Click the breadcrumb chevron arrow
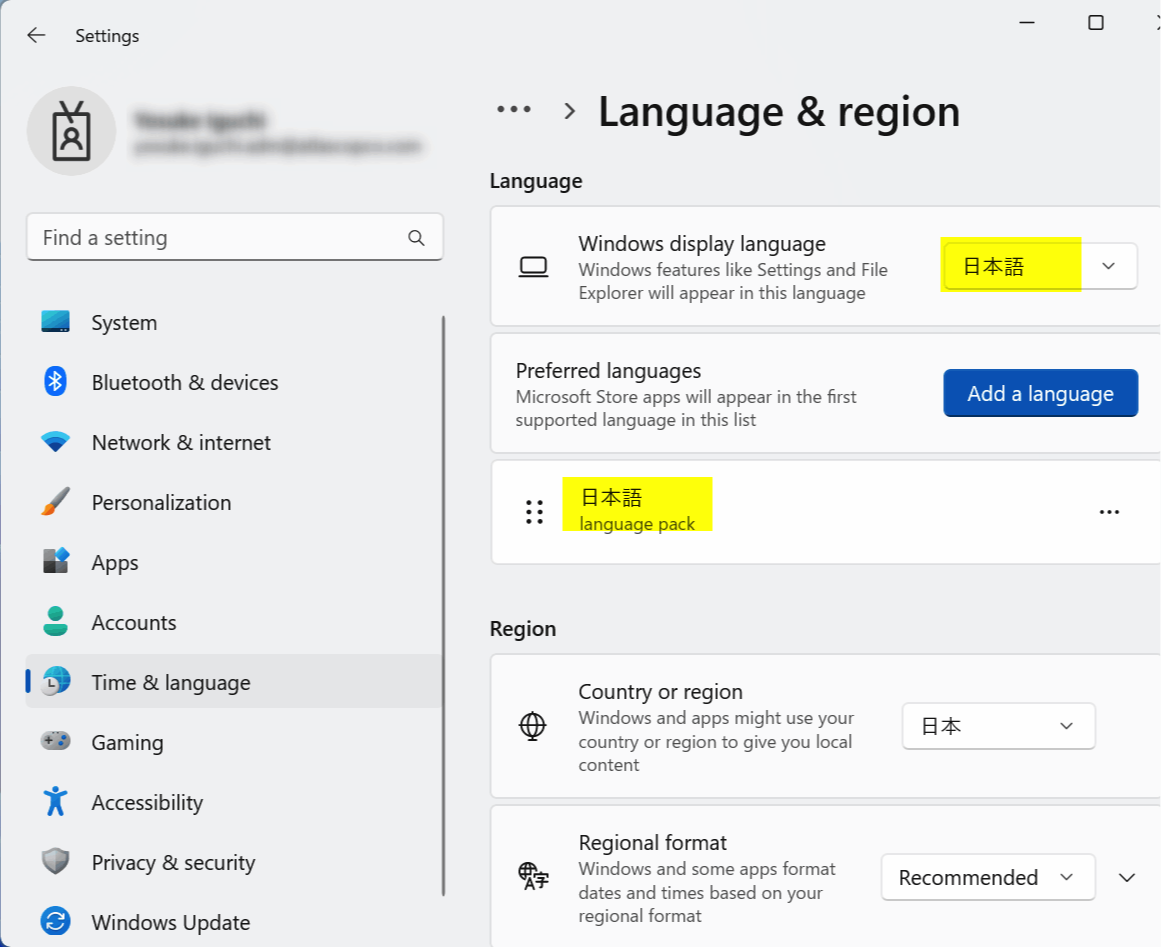The height and width of the screenshot is (947, 1161). click(569, 111)
